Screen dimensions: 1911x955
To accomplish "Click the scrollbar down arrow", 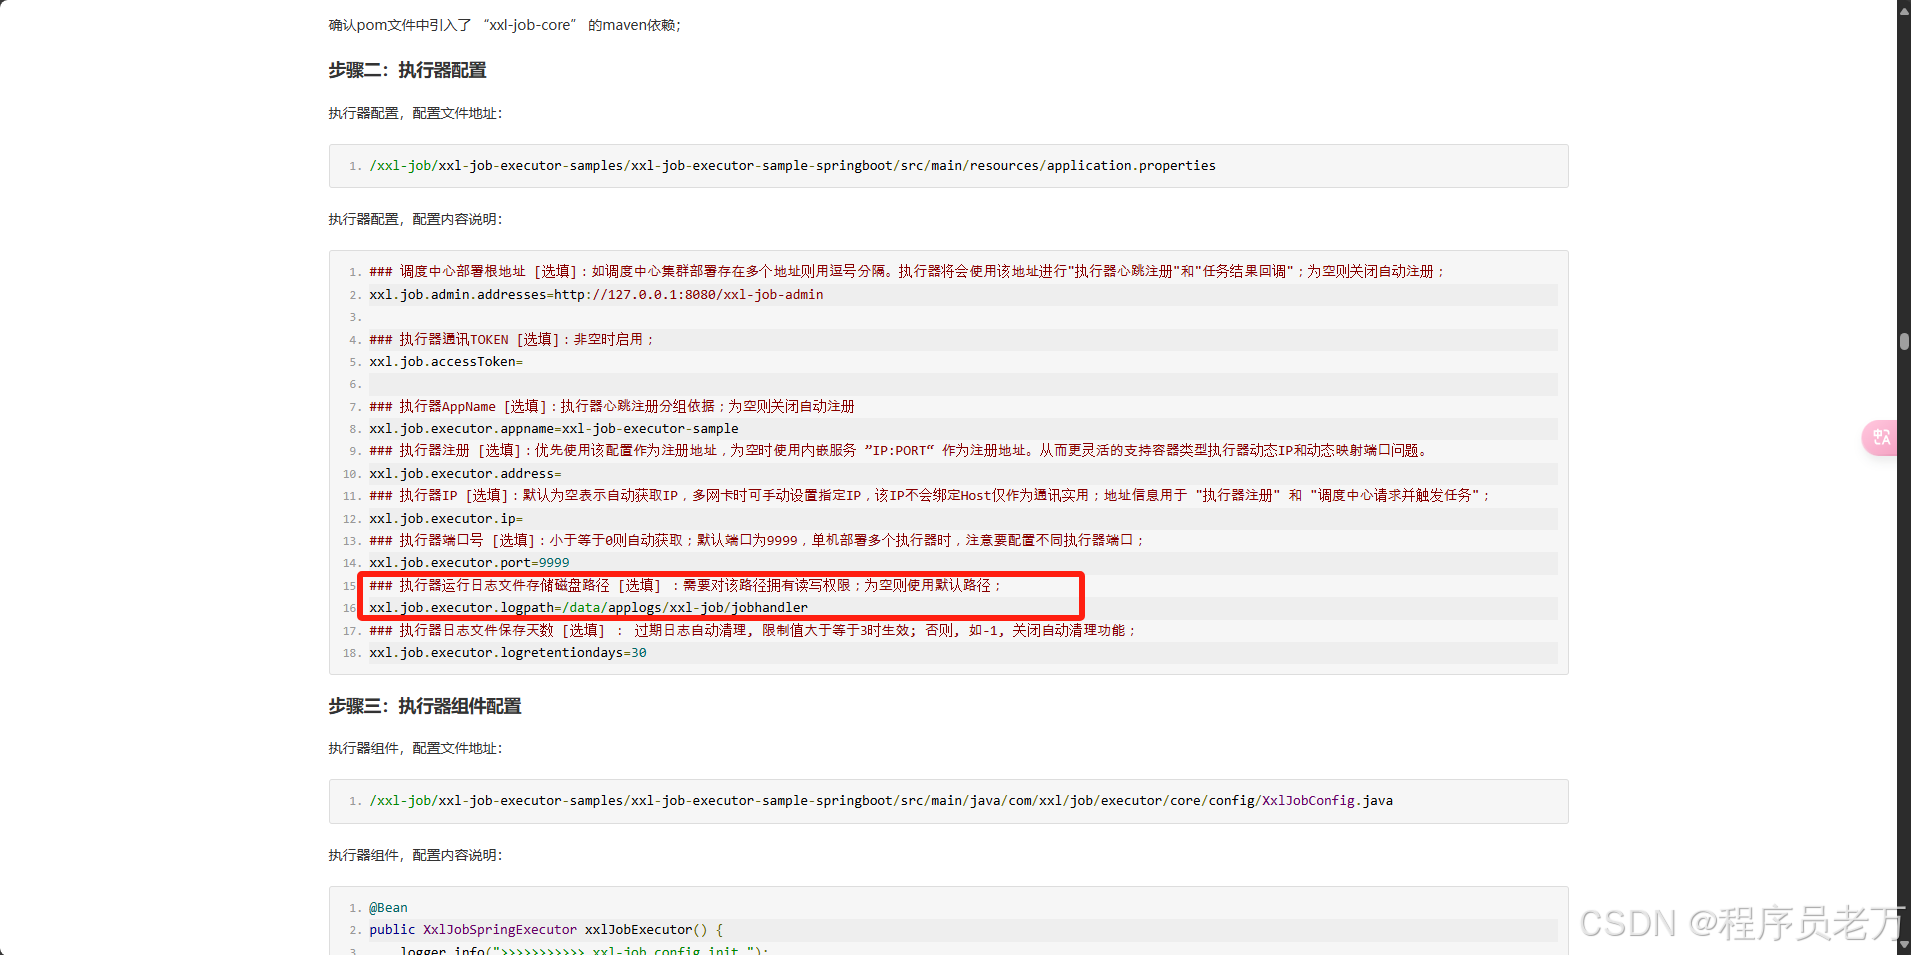I will click(1904, 946).
